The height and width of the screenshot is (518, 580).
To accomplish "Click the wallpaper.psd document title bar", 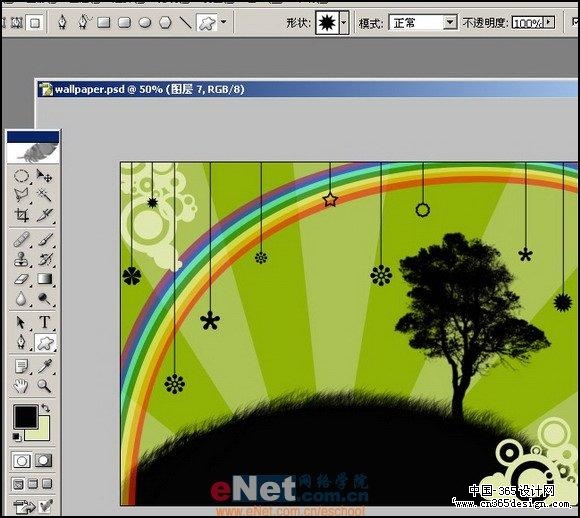I will click(x=307, y=90).
